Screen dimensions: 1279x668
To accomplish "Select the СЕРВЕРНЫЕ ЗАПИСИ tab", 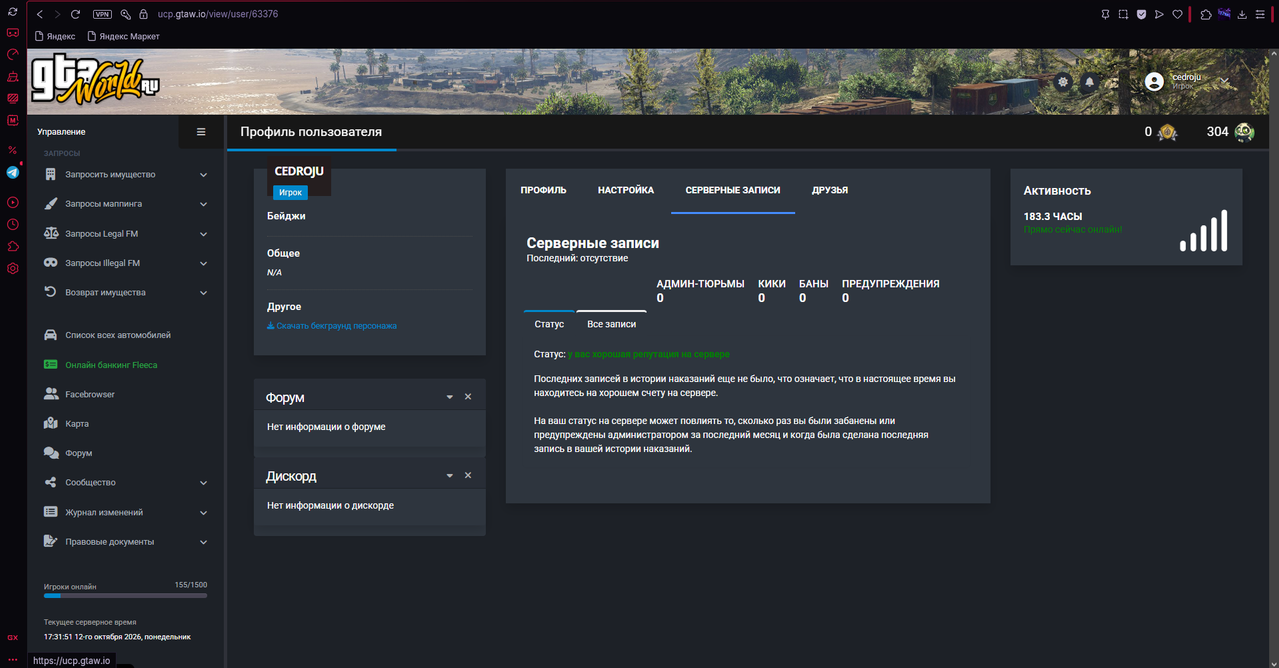I will (733, 190).
